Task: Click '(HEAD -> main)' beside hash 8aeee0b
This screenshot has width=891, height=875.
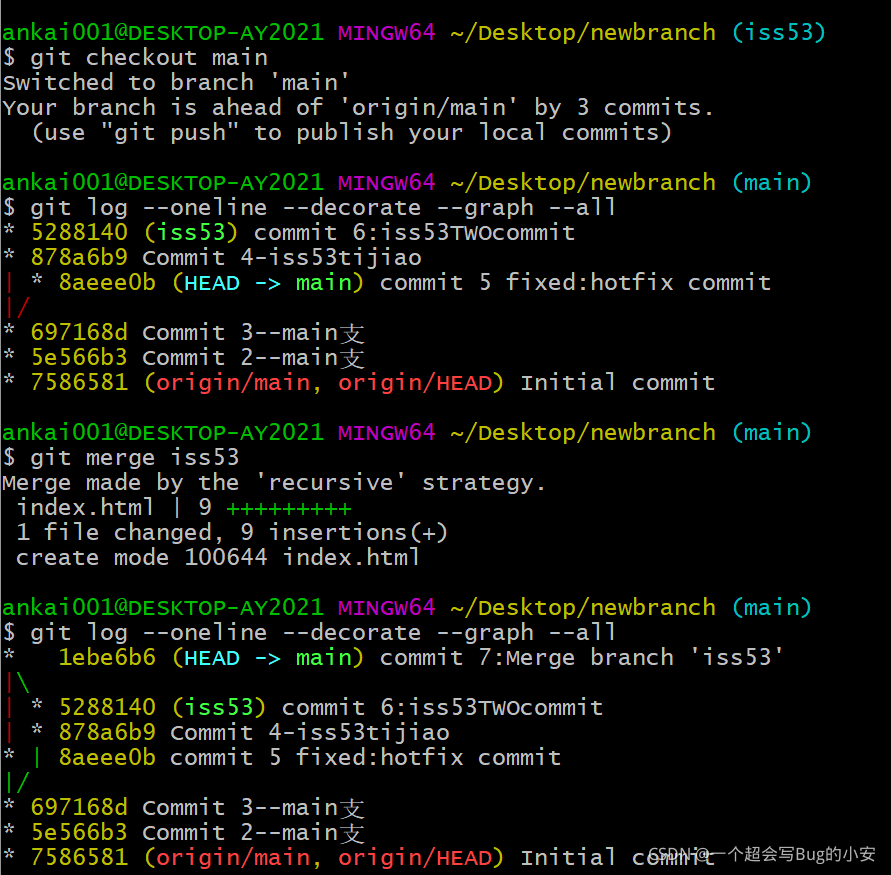Action: [x=268, y=282]
